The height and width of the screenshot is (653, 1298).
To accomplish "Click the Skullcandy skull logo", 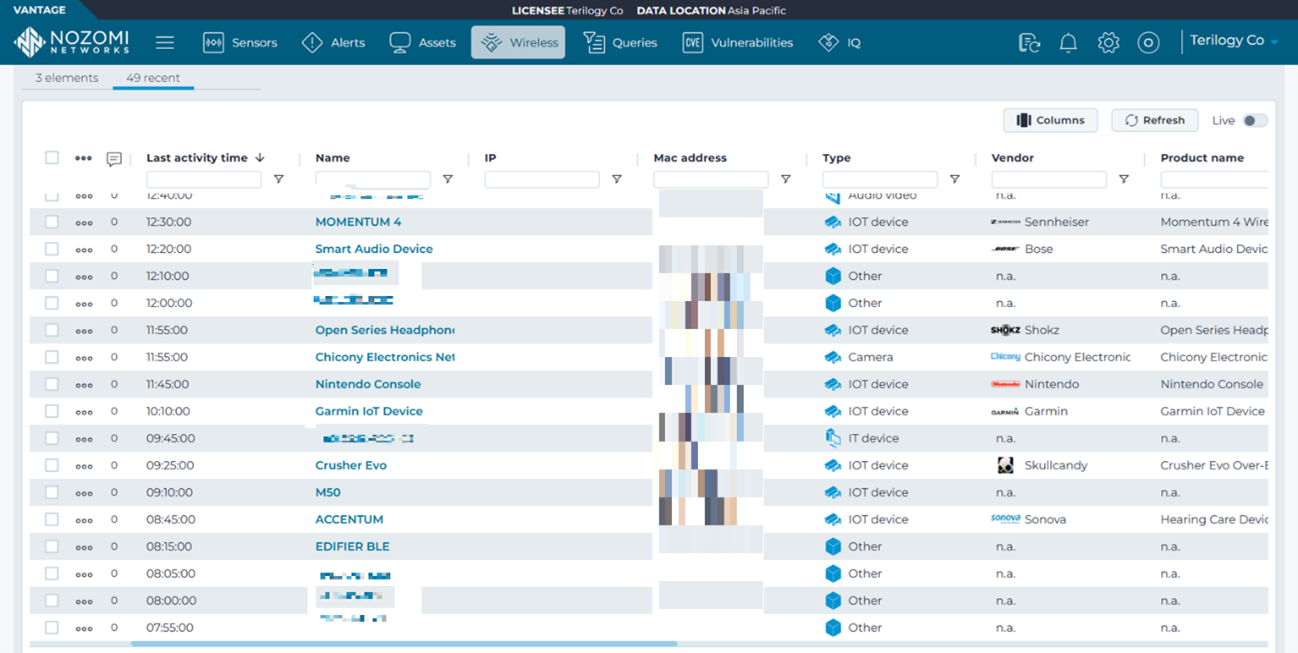I will (x=1005, y=465).
